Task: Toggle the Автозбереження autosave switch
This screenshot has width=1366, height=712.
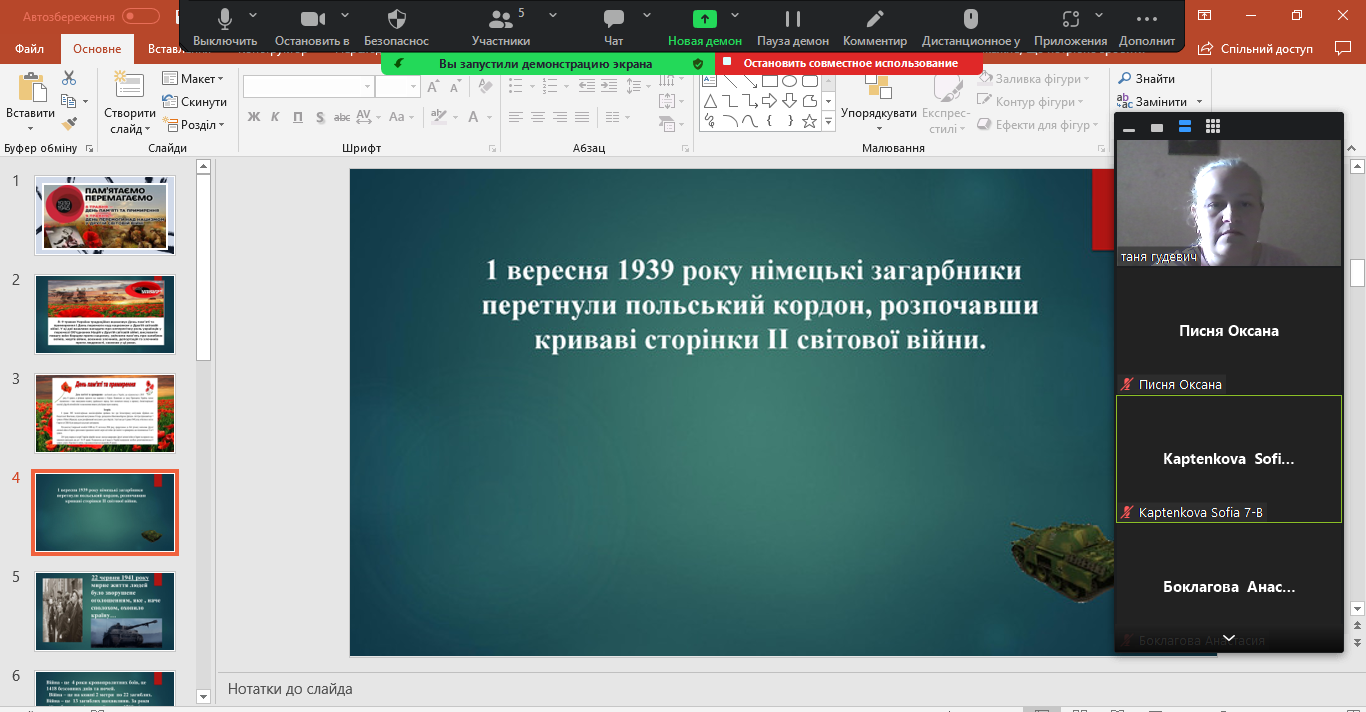Action: click(141, 16)
